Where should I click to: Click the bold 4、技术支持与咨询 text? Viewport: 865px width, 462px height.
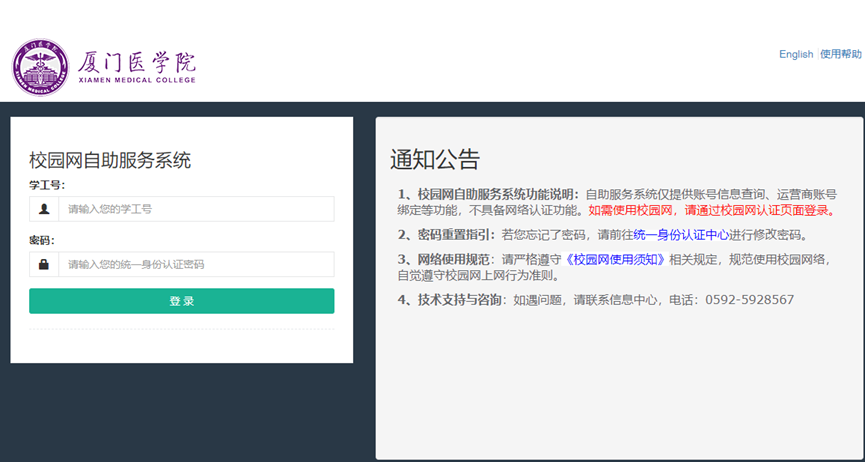click(x=450, y=300)
